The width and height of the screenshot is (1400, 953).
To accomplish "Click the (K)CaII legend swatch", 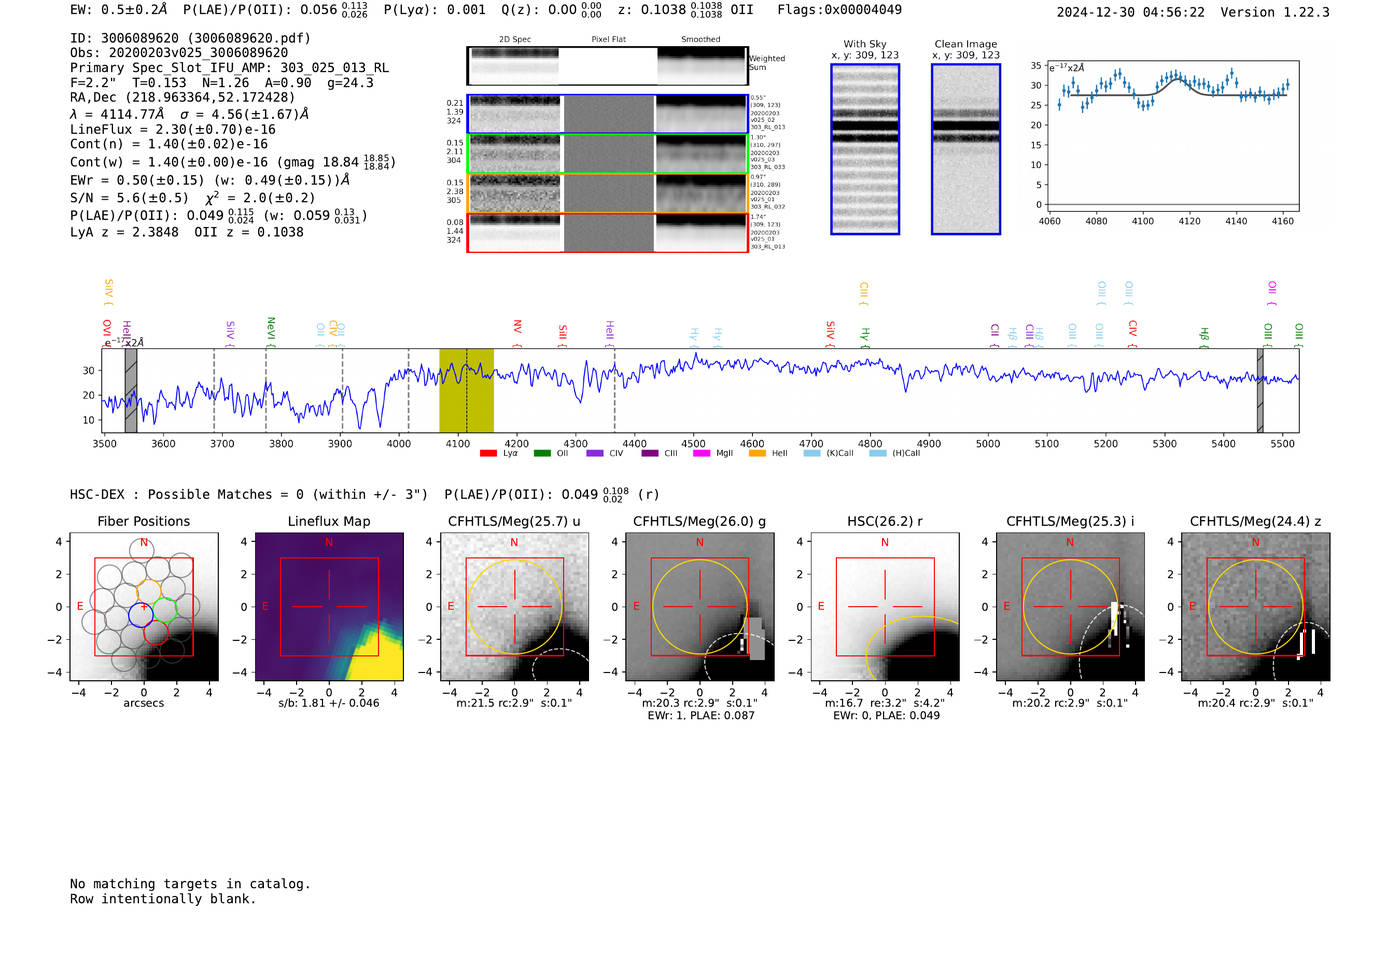I will click(x=812, y=453).
